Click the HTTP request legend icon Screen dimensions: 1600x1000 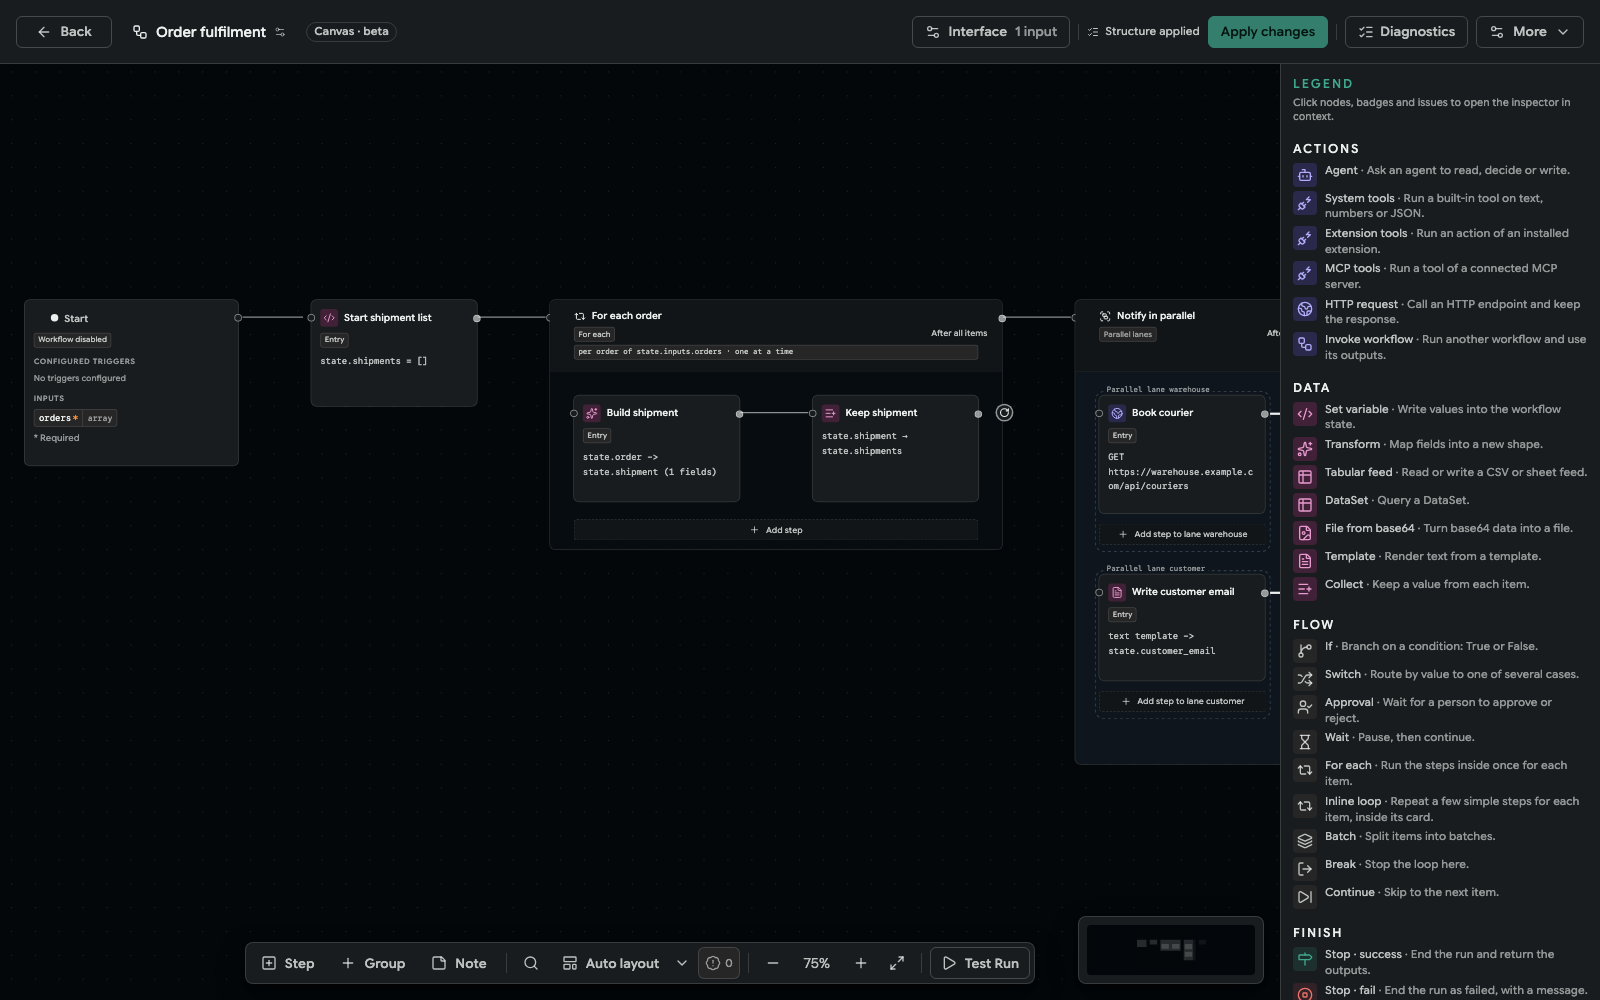tap(1305, 309)
